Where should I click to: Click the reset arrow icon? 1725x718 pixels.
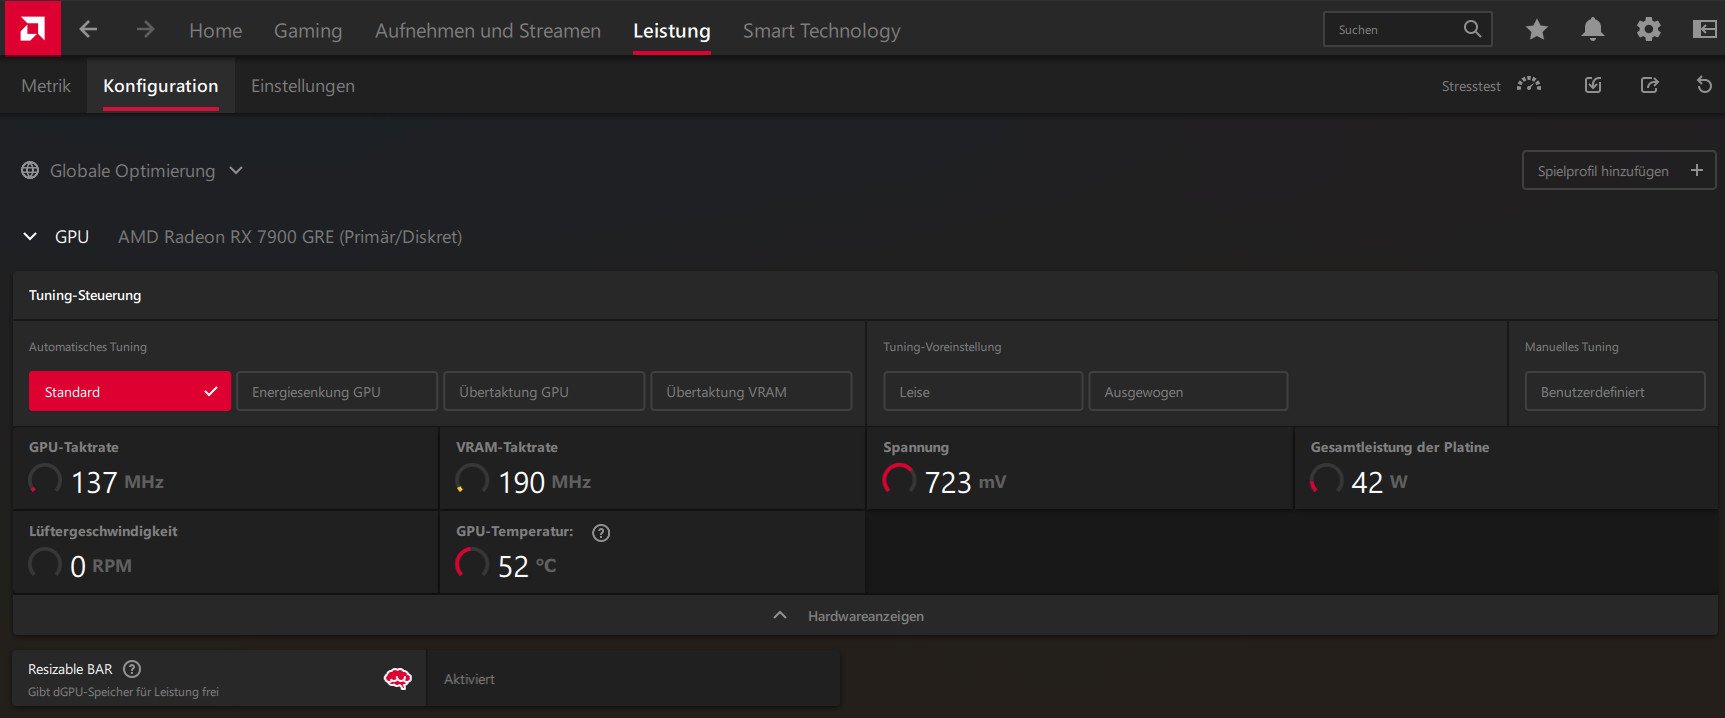pos(1704,85)
